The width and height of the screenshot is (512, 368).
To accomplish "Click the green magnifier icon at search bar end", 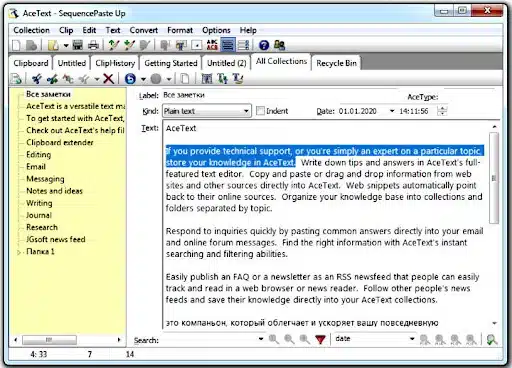I will [x=492, y=340].
